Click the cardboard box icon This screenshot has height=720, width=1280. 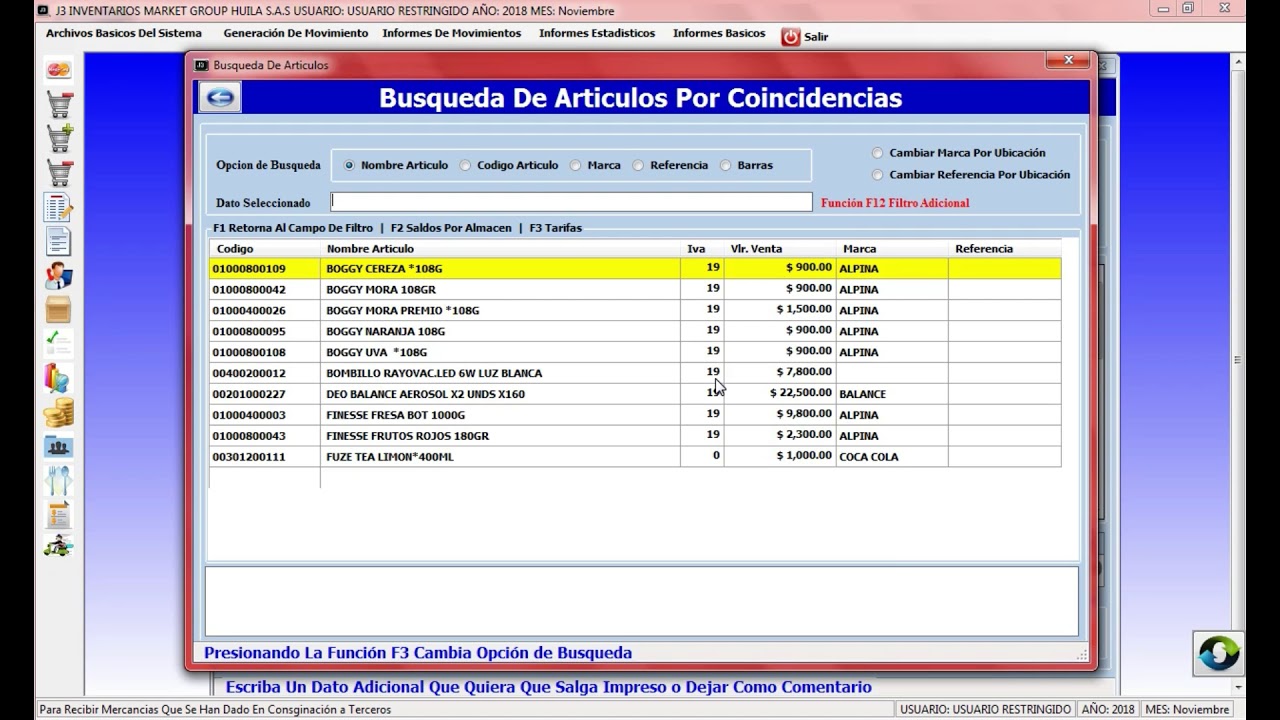pyautogui.click(x=58, y=309)
